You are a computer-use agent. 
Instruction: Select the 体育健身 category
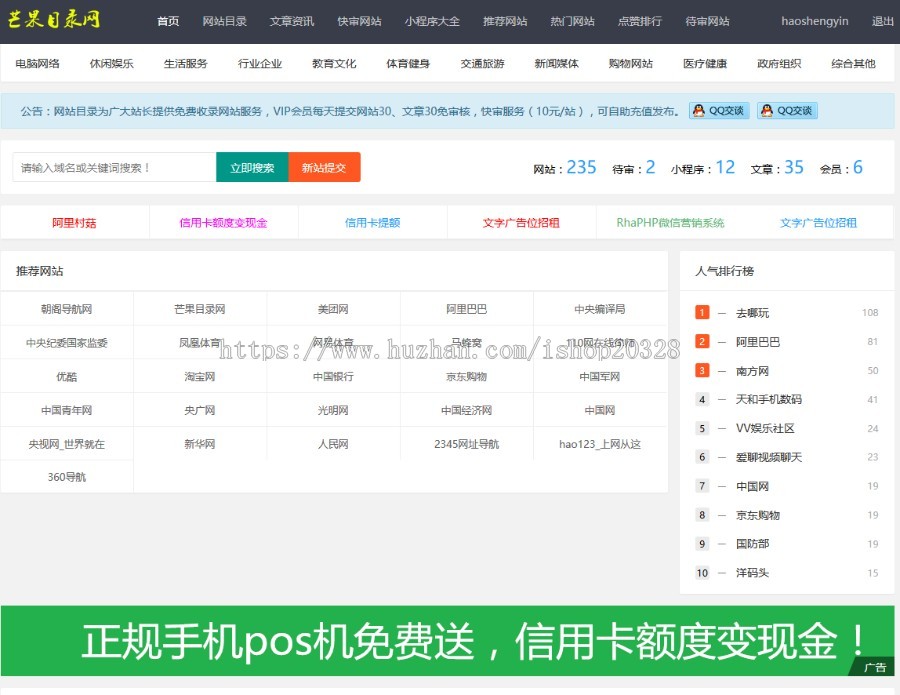(408, 64)
